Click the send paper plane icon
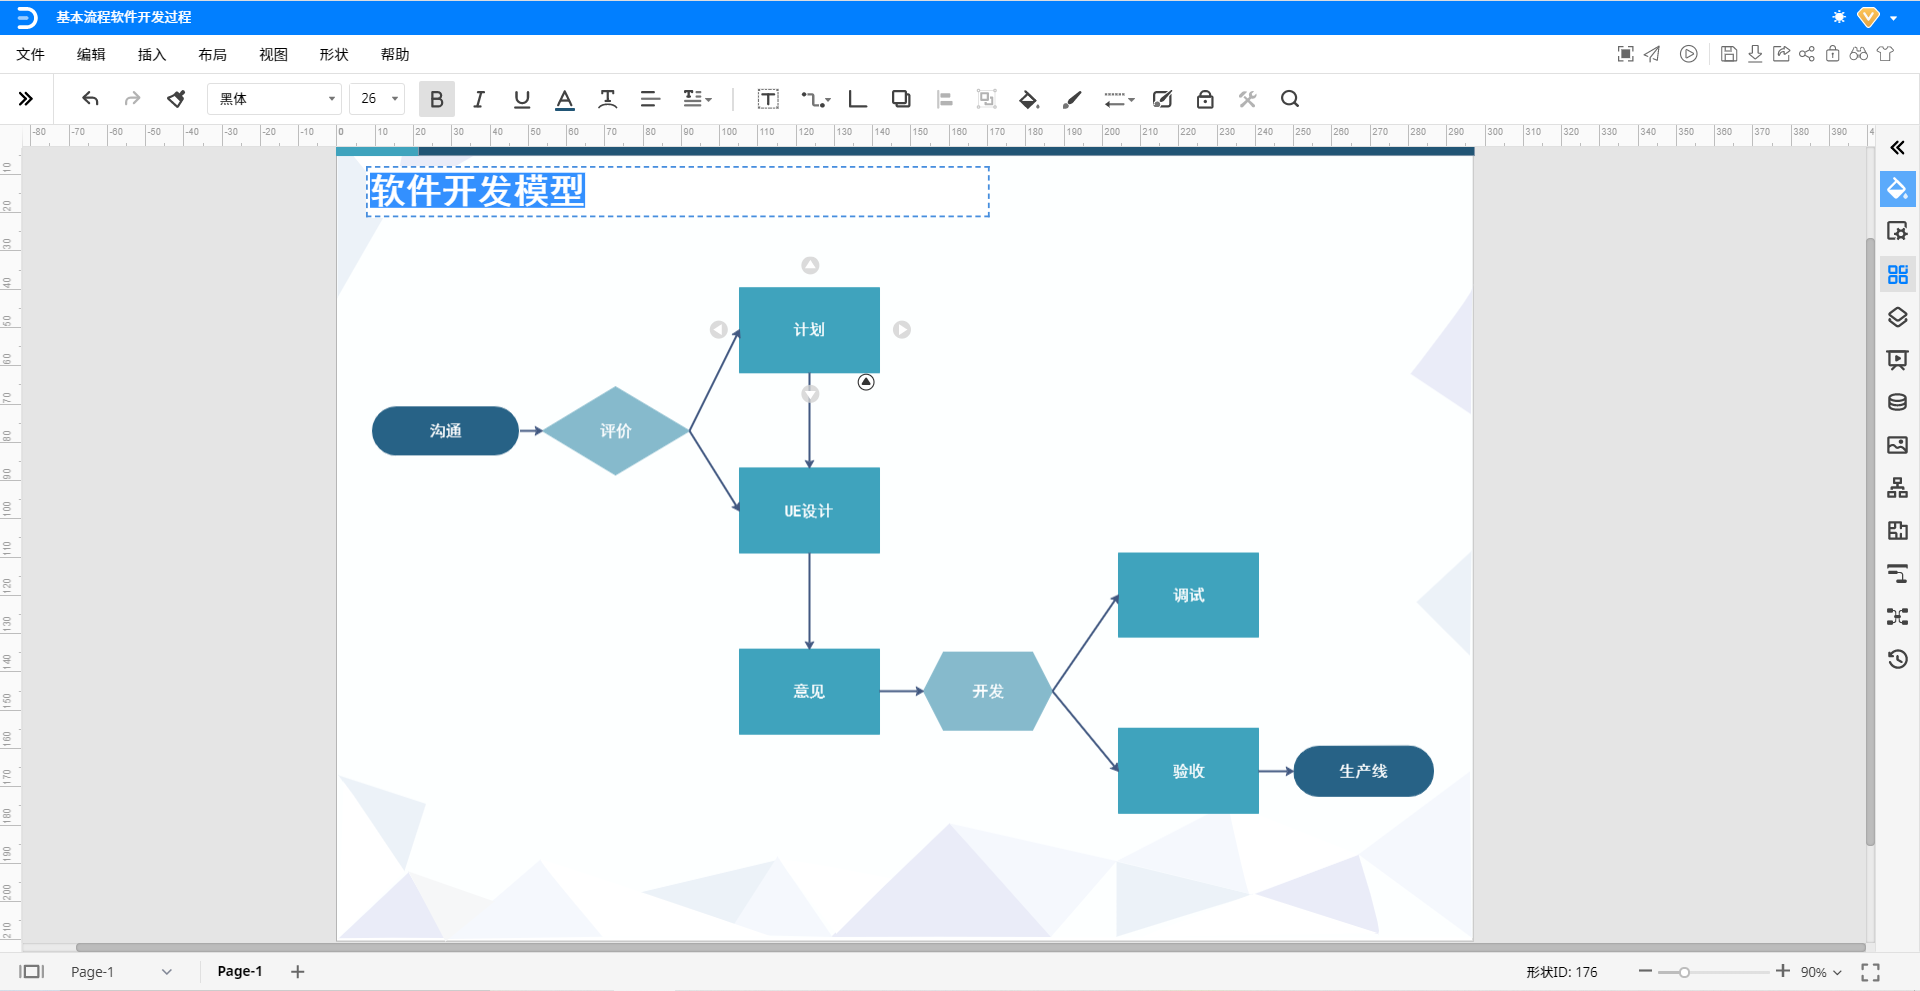Image resolution: width=1920 pixels, height=991 pixels. 1652,54
